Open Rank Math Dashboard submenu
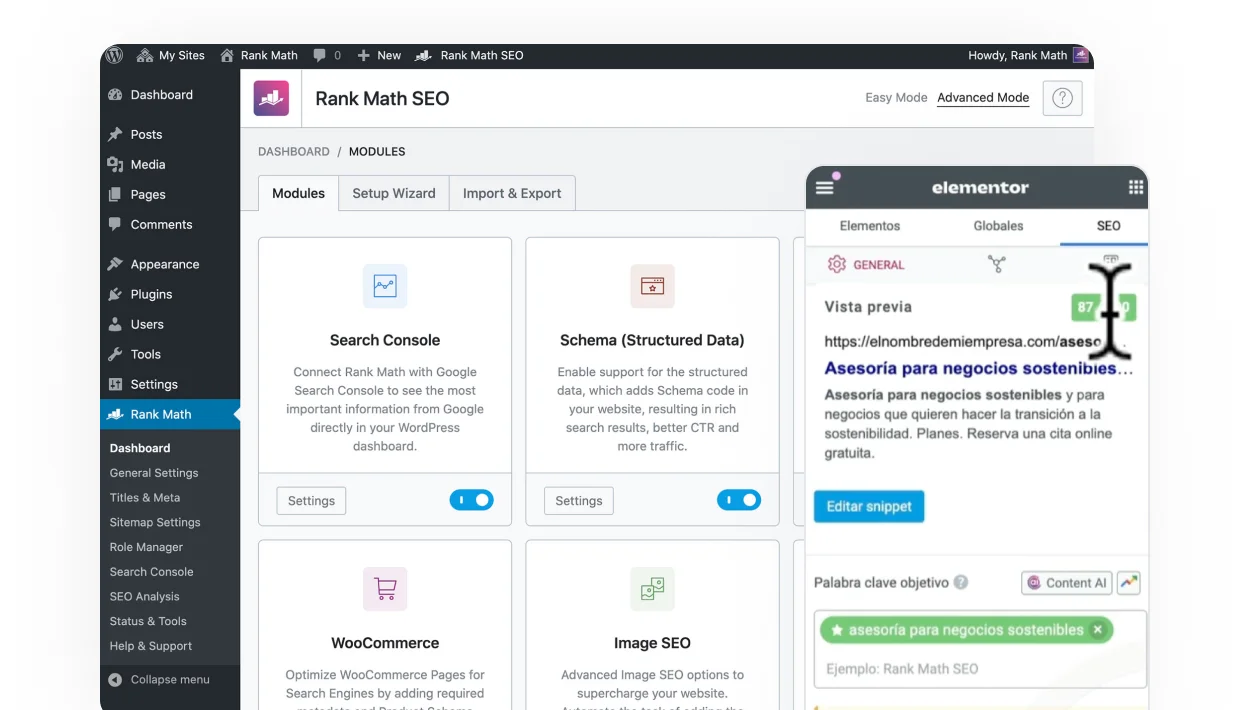 tap(140, 448)
